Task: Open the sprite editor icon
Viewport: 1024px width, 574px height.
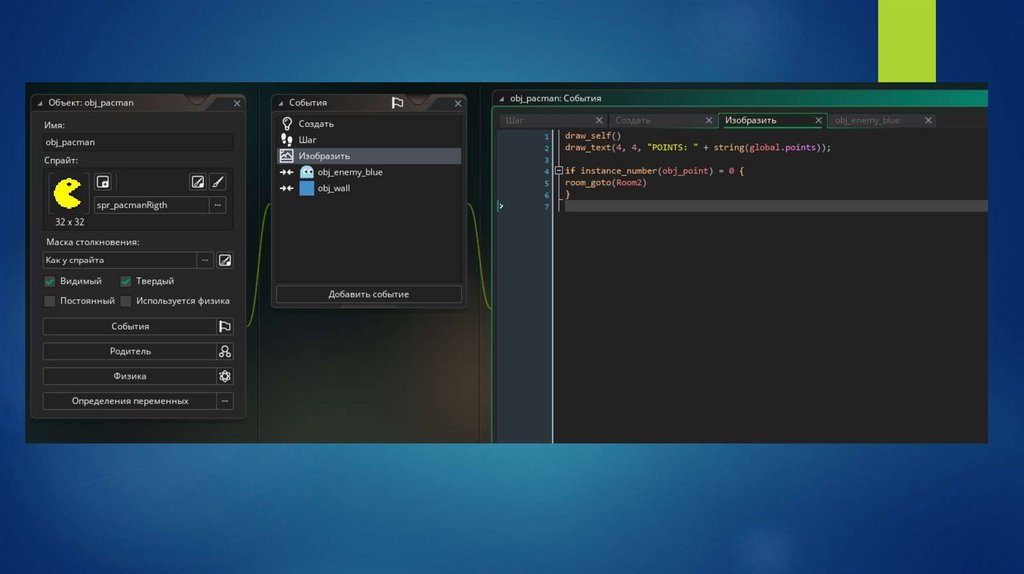Action: point(197,182)
